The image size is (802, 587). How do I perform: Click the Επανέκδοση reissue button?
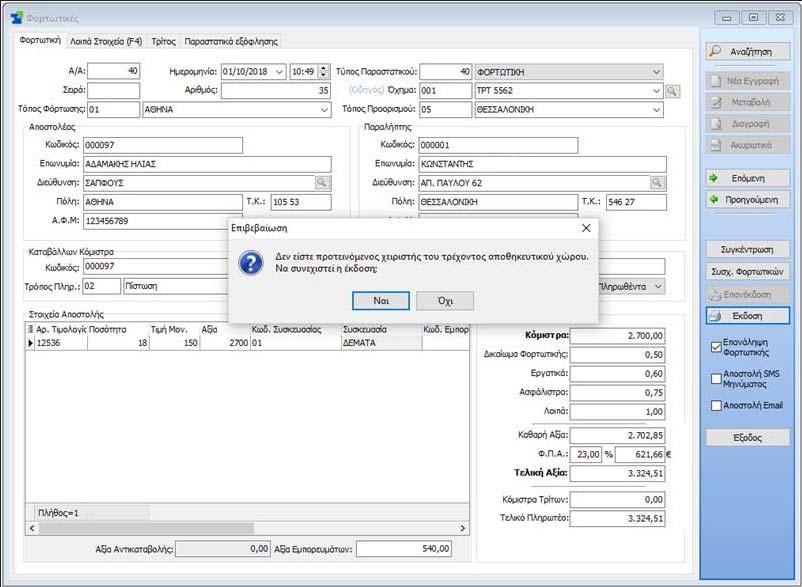click(x=748, y=294)
